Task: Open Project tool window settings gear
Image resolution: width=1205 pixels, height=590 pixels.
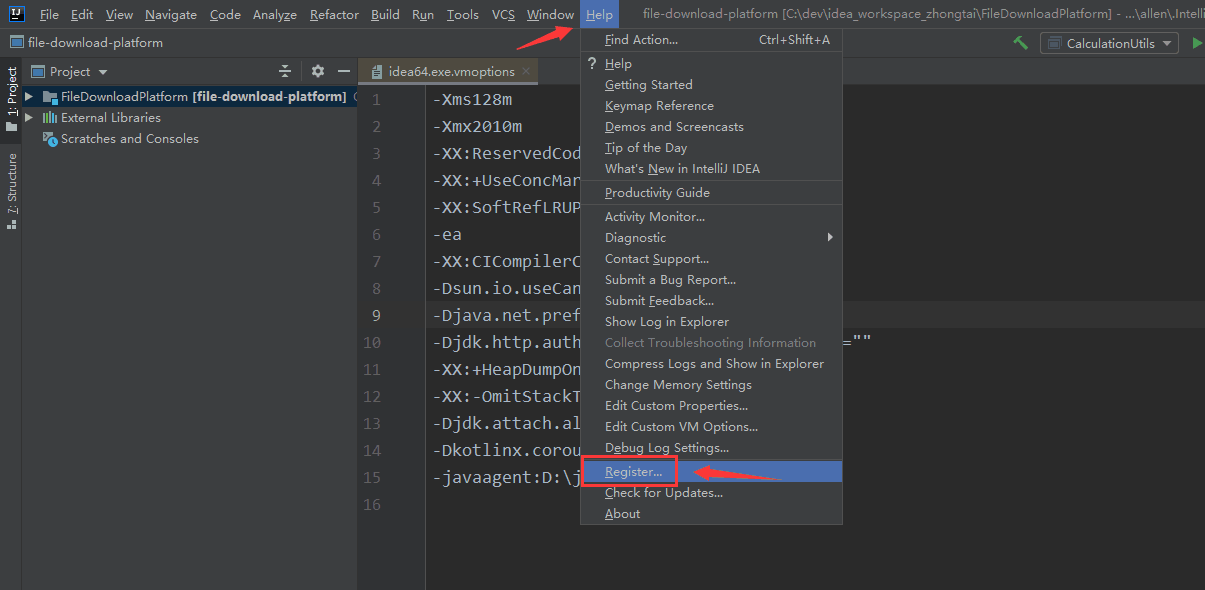Action: click(x=318, y=71)
